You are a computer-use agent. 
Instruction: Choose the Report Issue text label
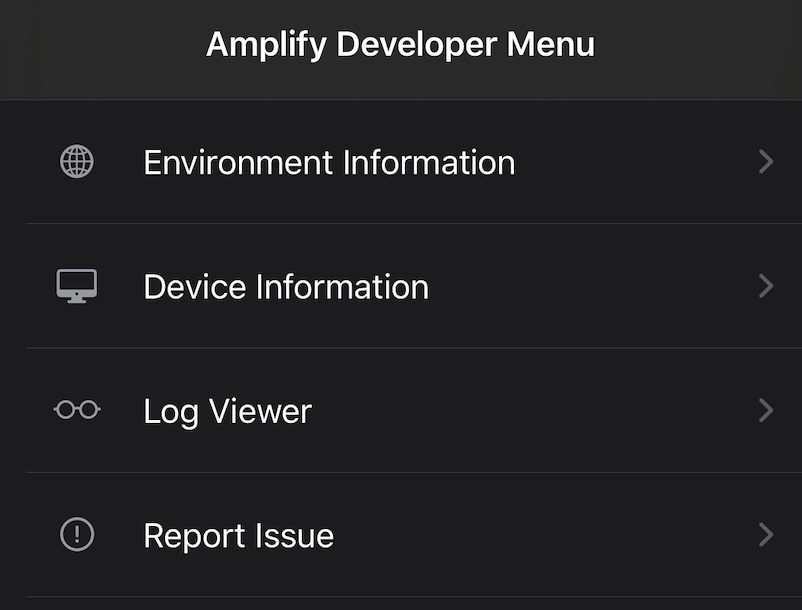(238, 536)
